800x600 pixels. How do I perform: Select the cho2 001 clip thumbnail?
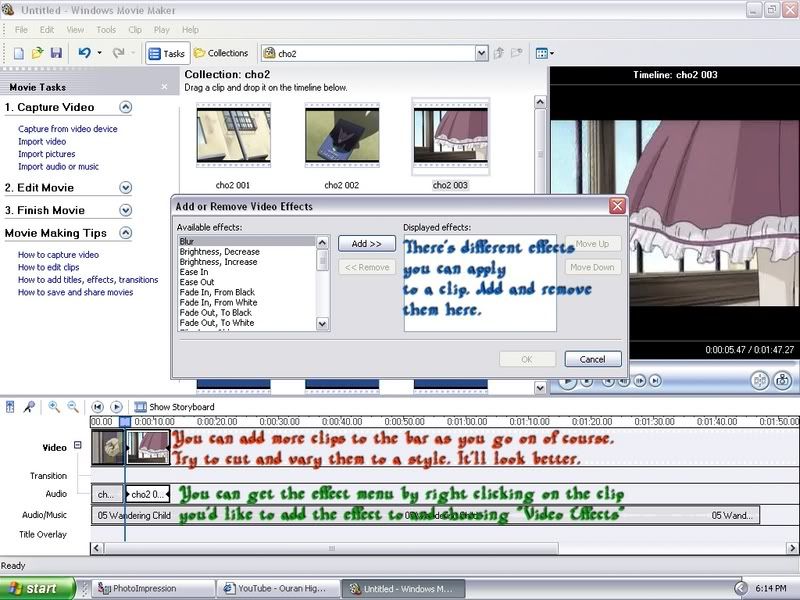[x=234, y=136]
